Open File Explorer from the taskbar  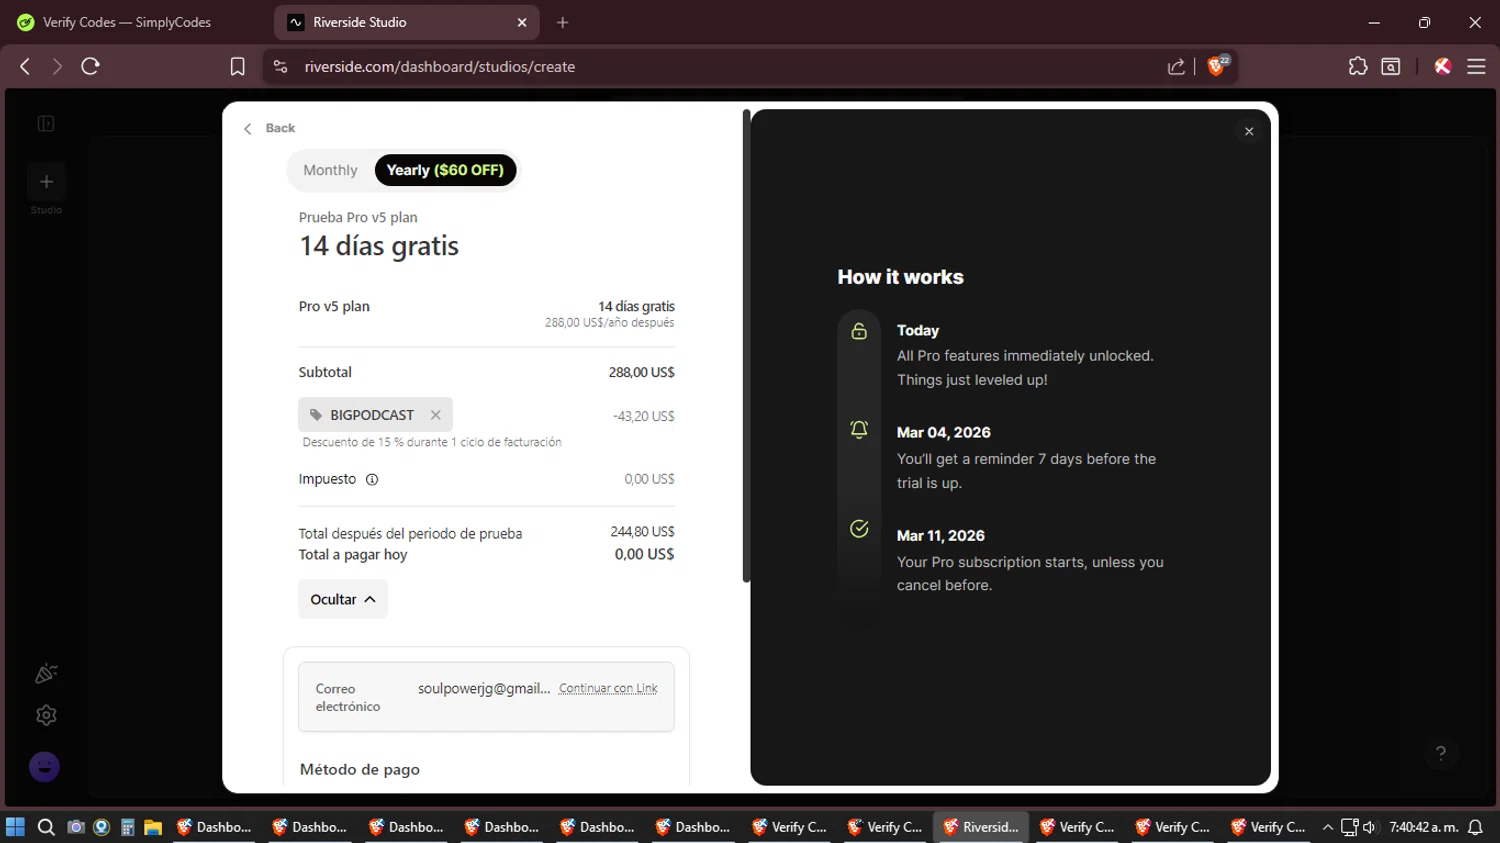click(x=153, y=827)
